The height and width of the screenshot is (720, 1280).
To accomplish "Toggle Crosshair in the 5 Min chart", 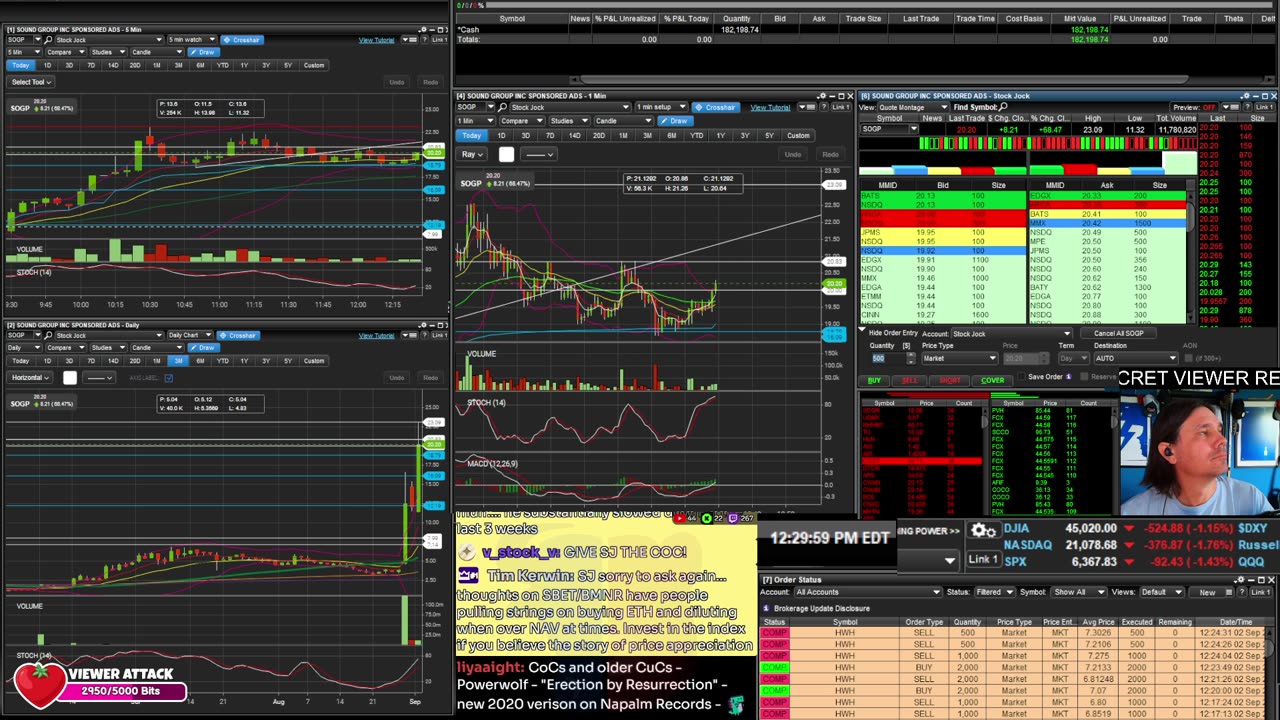I will pyautogui.click(x=241, y=40).
